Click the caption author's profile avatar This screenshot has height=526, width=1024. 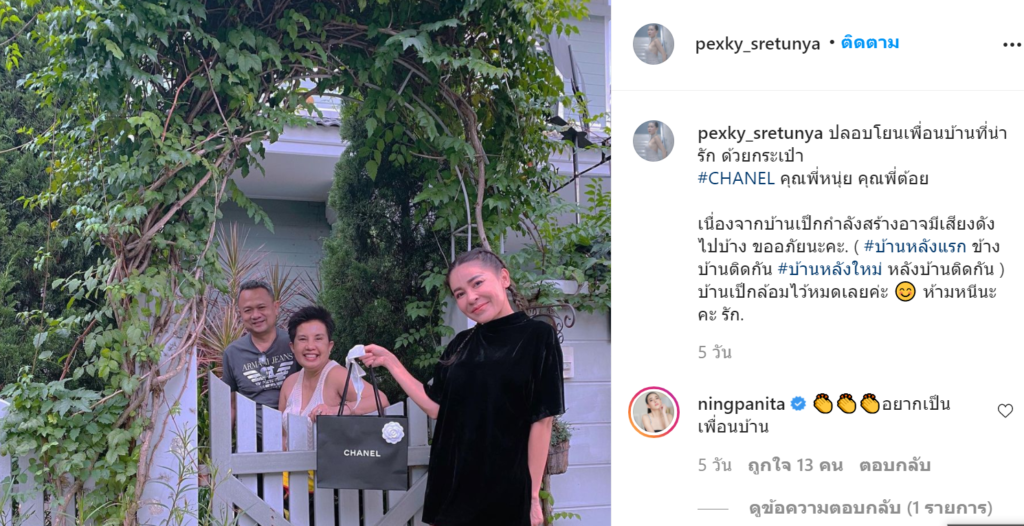pyautogui.click(x=653, y=140)
